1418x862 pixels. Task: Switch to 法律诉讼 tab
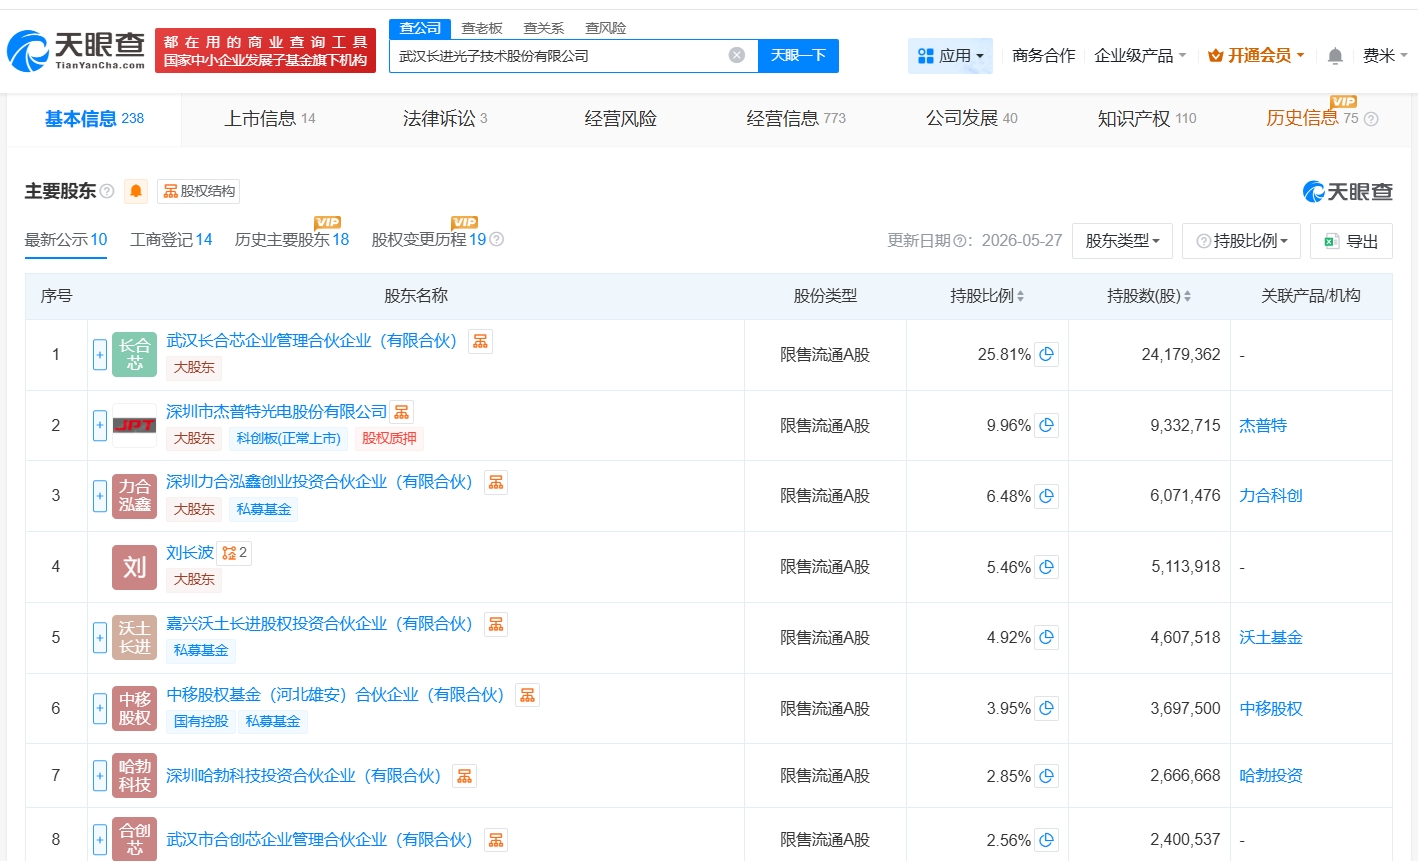[445, 119]
